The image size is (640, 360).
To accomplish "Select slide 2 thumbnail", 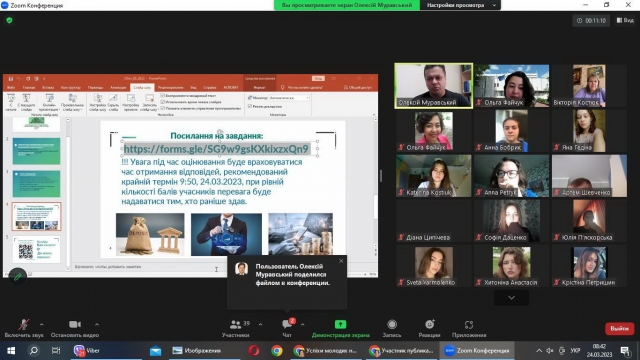I will (x=36, y=151).
